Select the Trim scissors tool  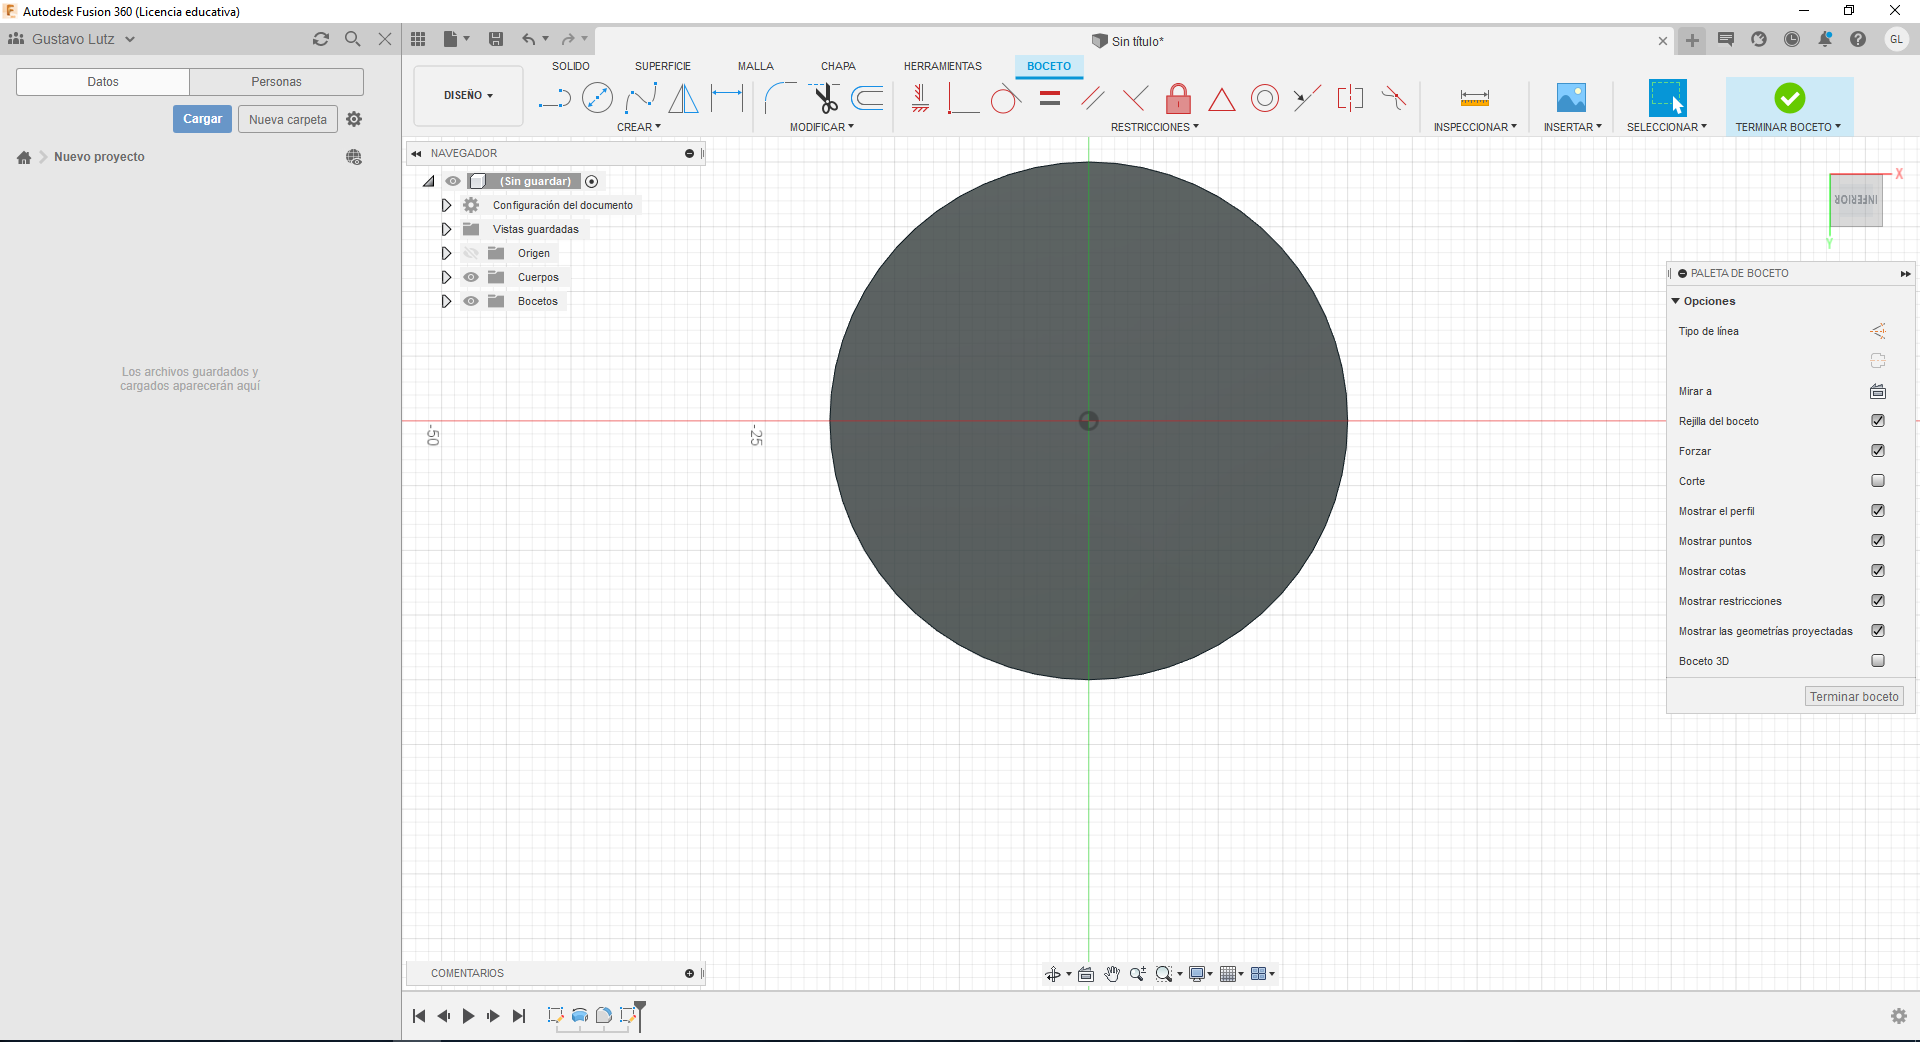pos(824,98)
